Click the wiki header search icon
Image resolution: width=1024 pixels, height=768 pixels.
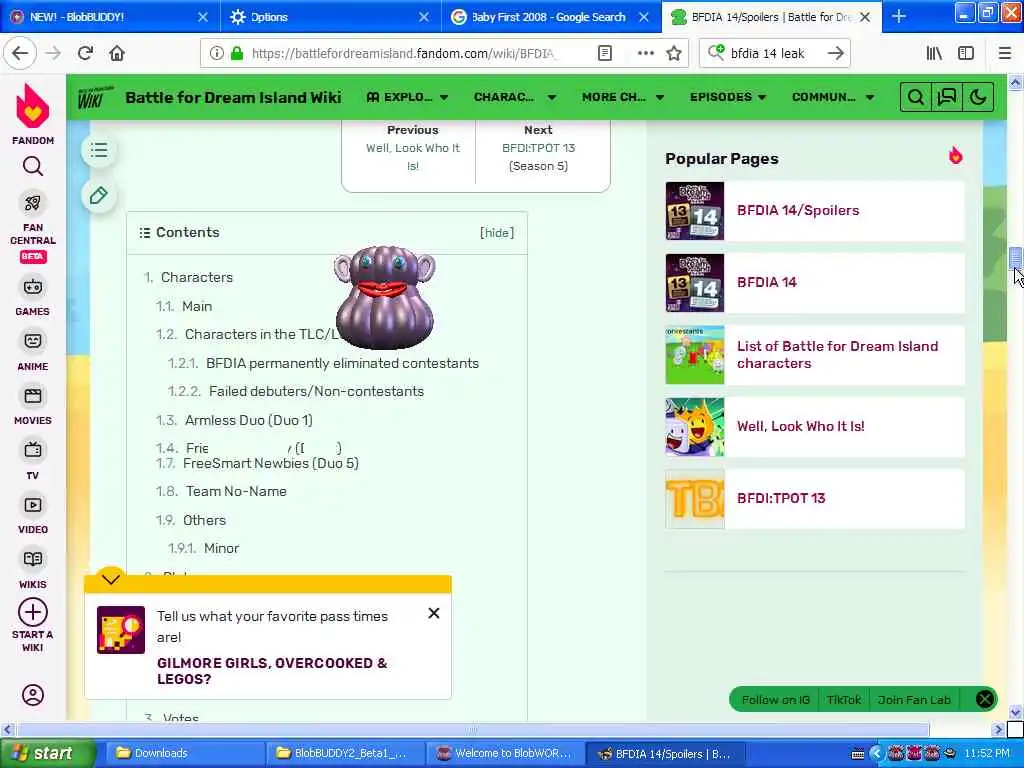click(x=916, y=97)
